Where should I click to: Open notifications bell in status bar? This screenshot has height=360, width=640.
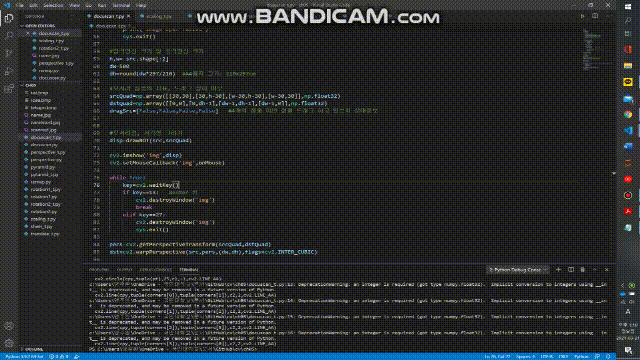608,356
